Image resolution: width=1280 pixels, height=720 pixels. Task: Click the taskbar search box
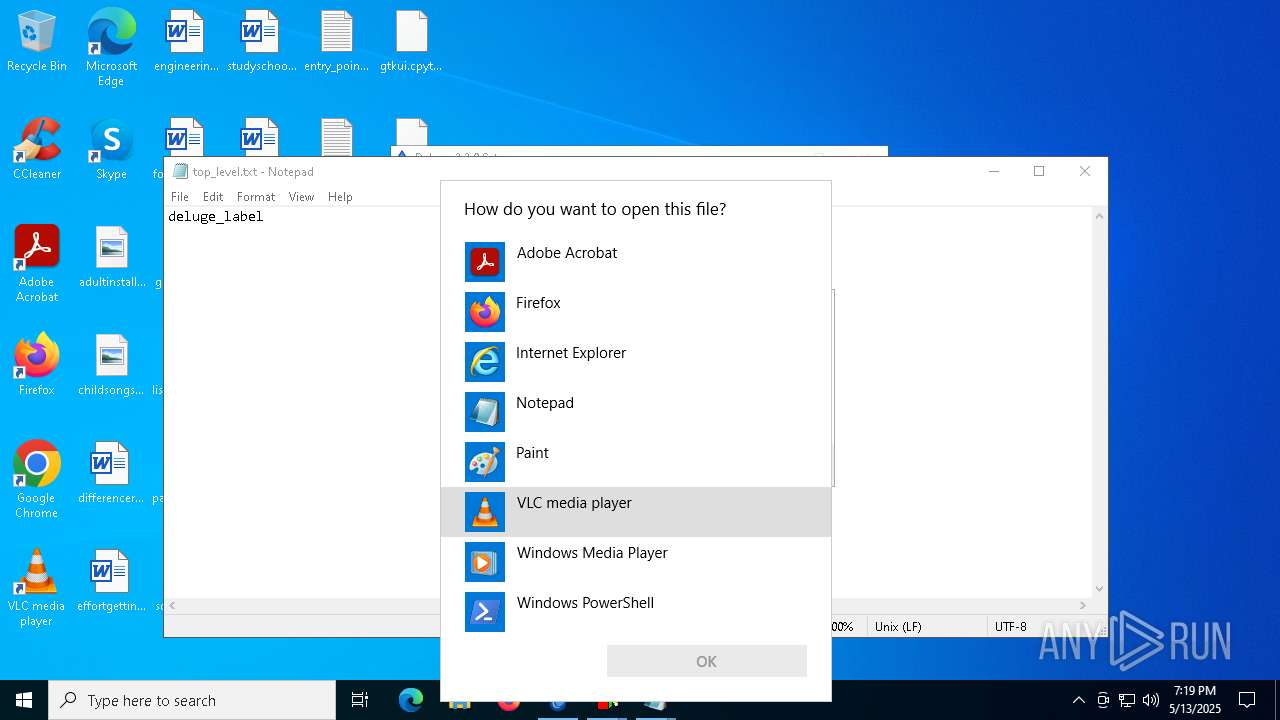pyautogui.click(x=192, y=700)
